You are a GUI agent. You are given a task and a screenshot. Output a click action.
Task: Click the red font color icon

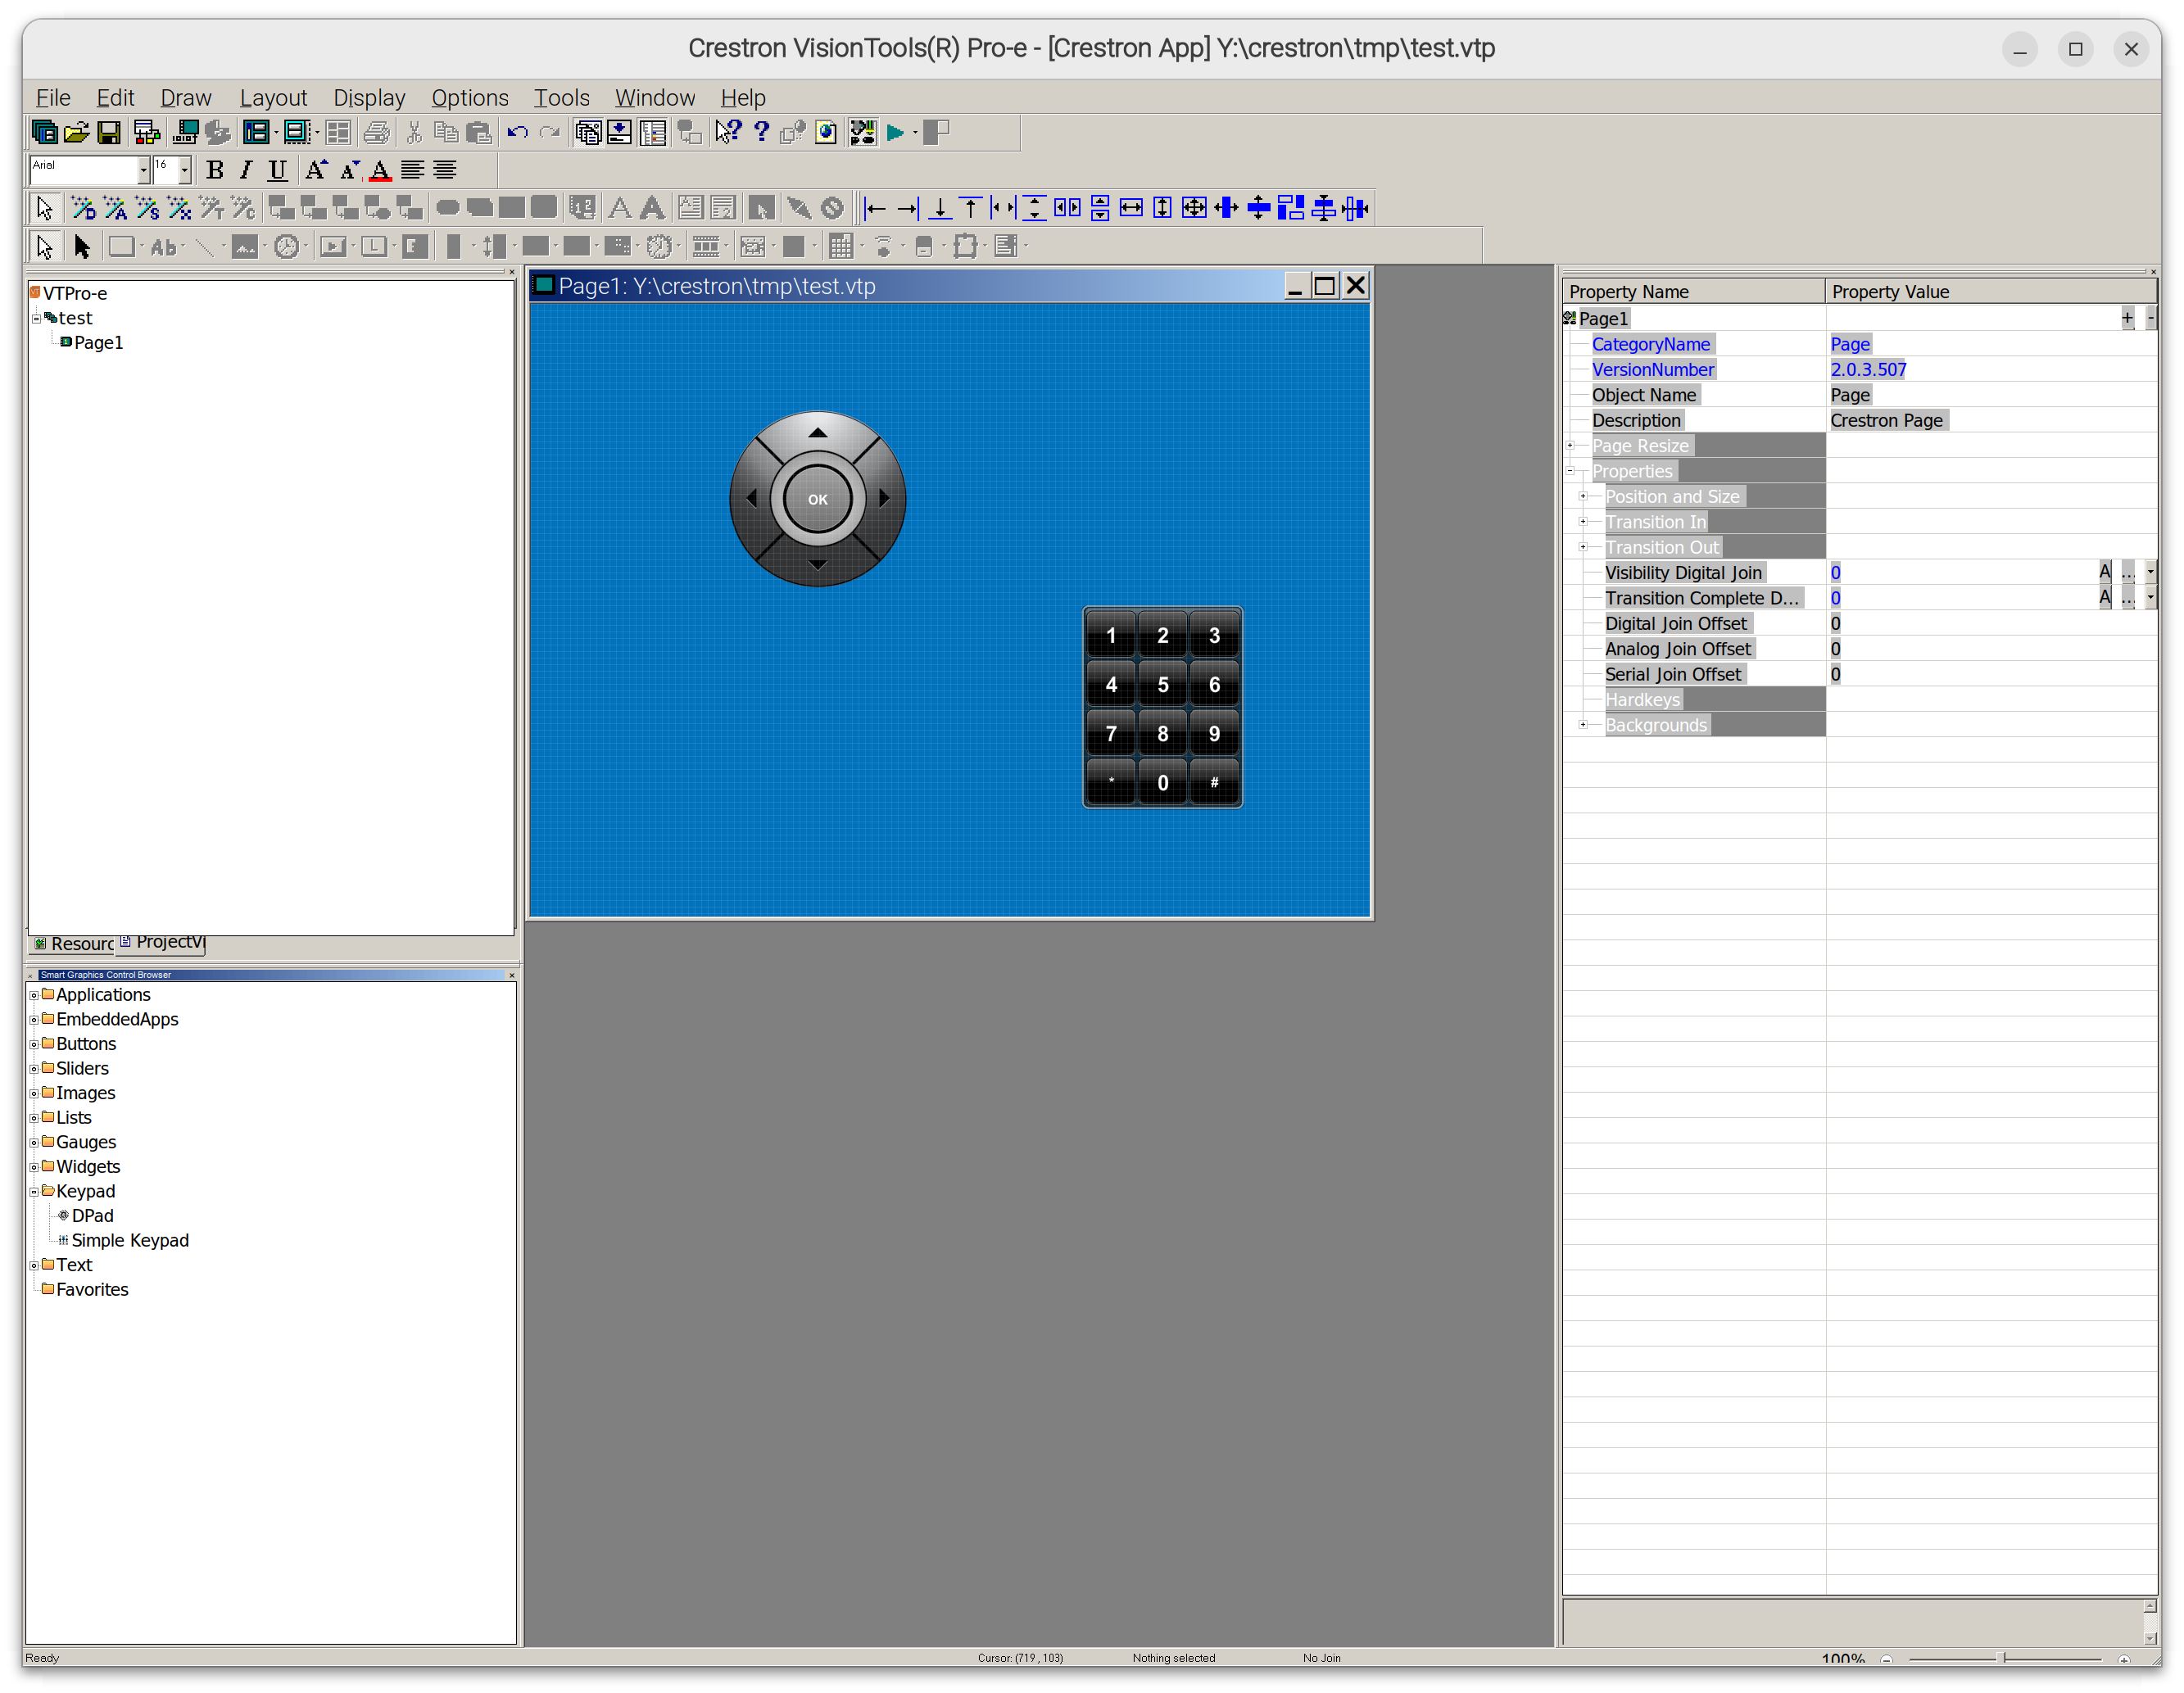380,171
